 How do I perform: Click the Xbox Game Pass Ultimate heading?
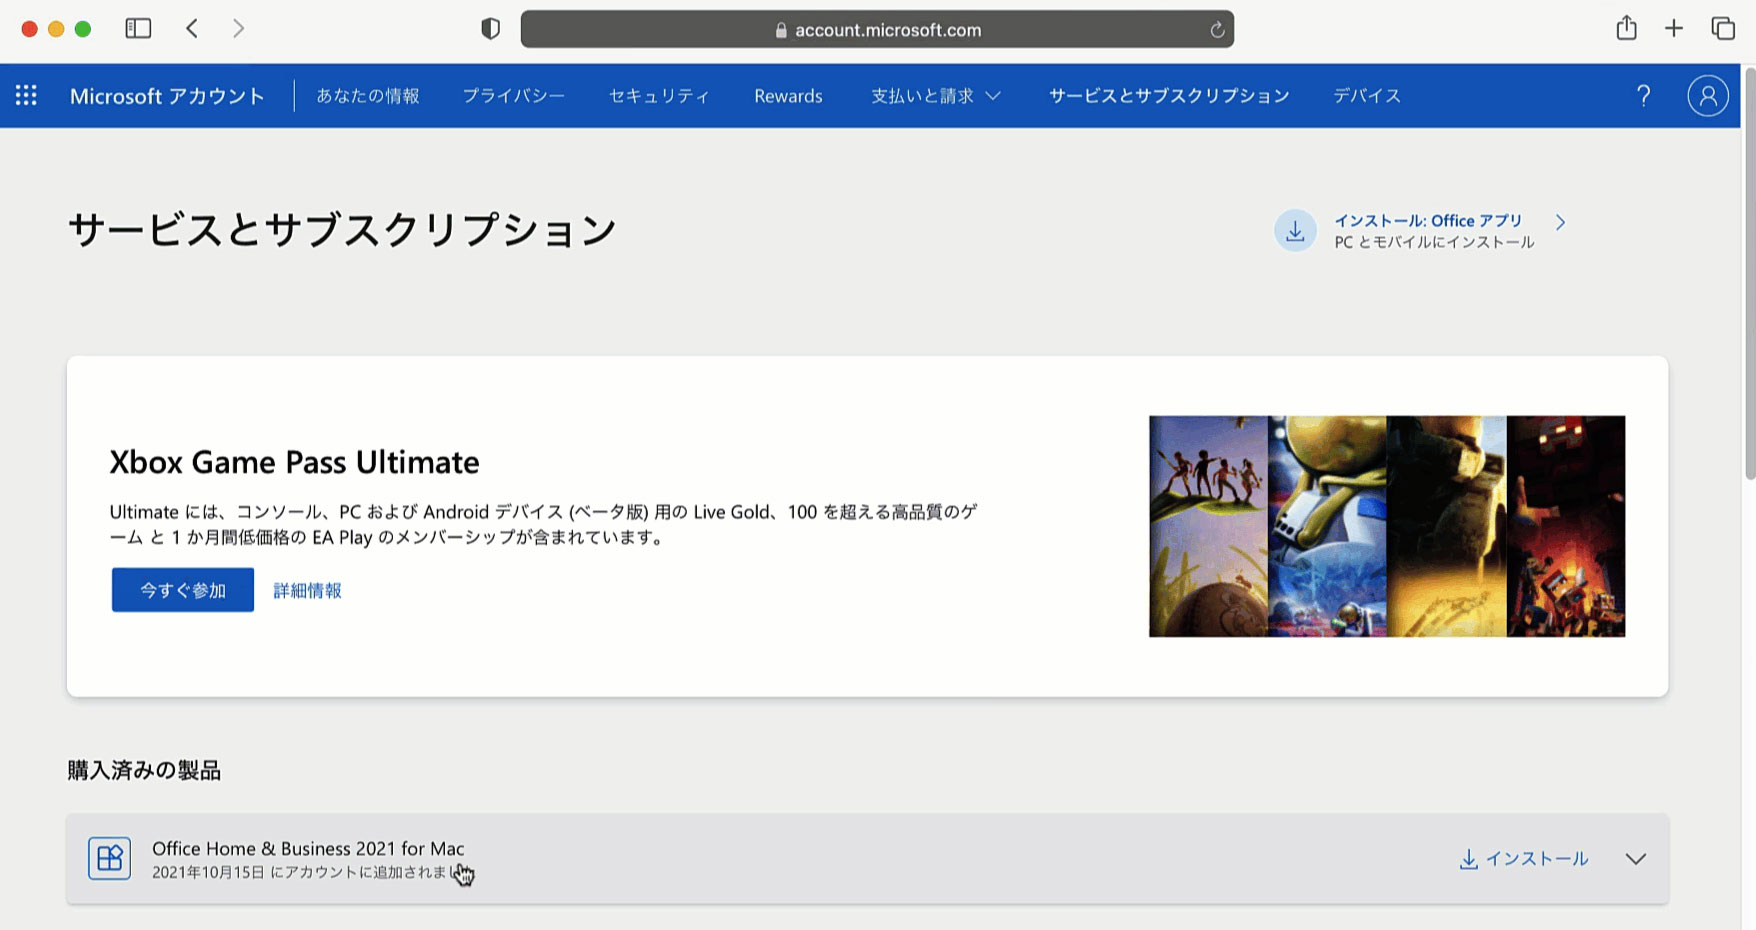pos(294,462)
